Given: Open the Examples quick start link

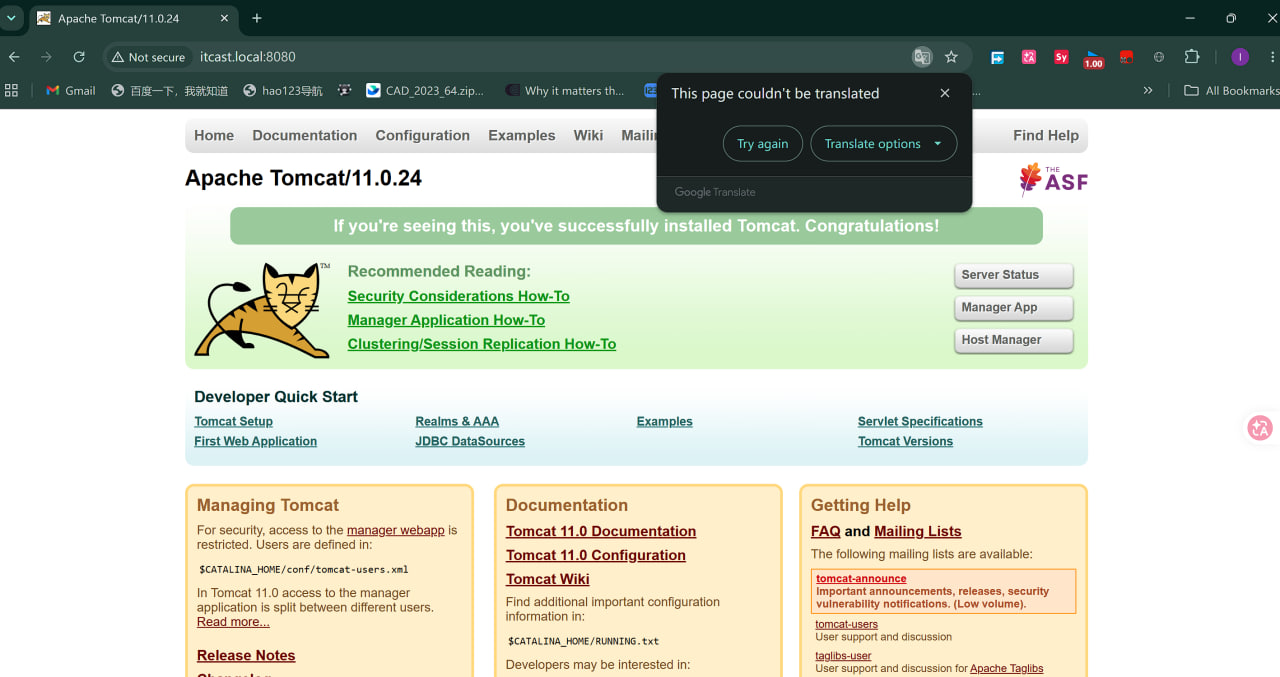Looking at the screenshot, I should [x=664, y=422].
